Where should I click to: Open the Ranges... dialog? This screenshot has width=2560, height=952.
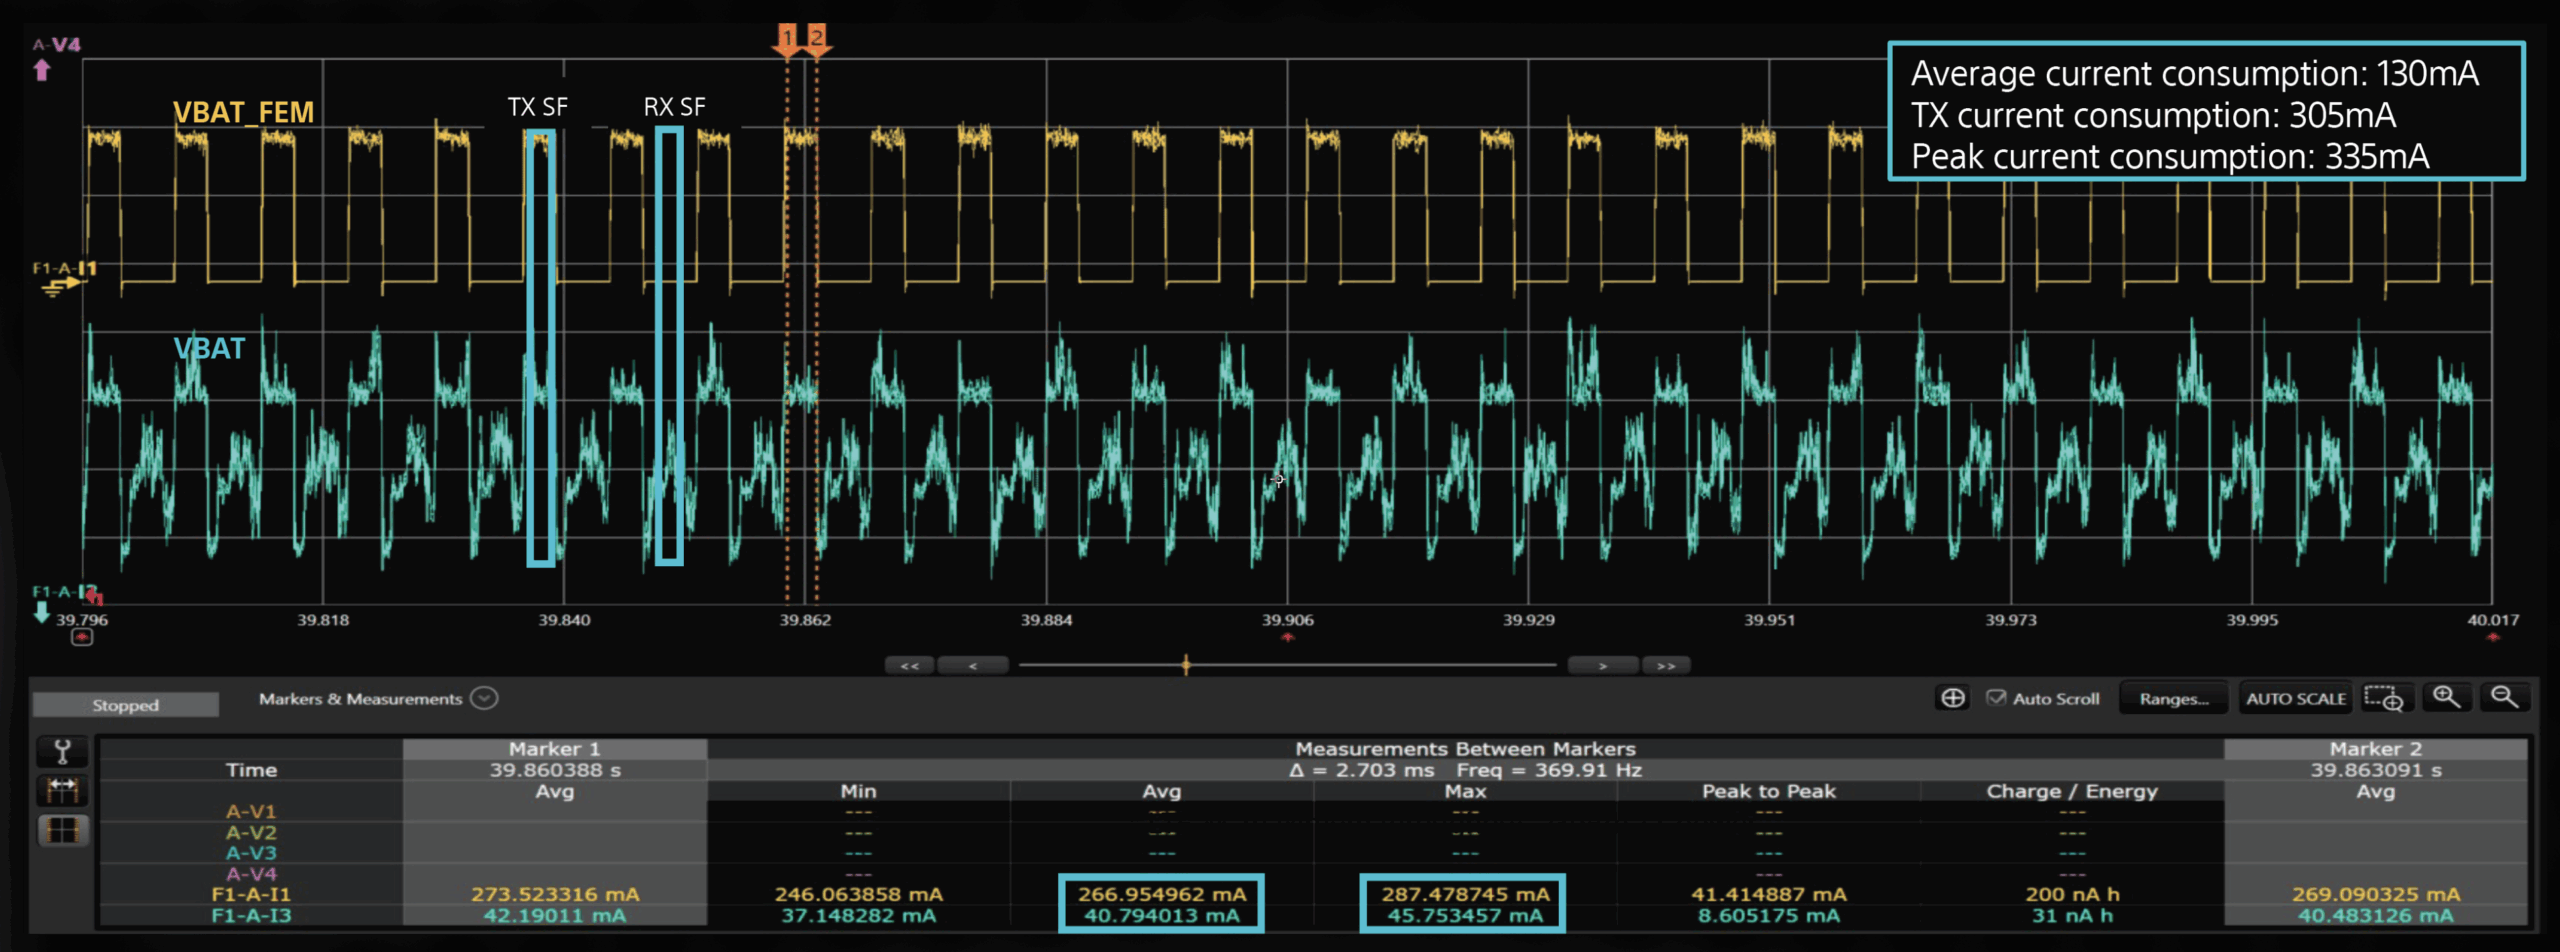(x=2173, y=698)
